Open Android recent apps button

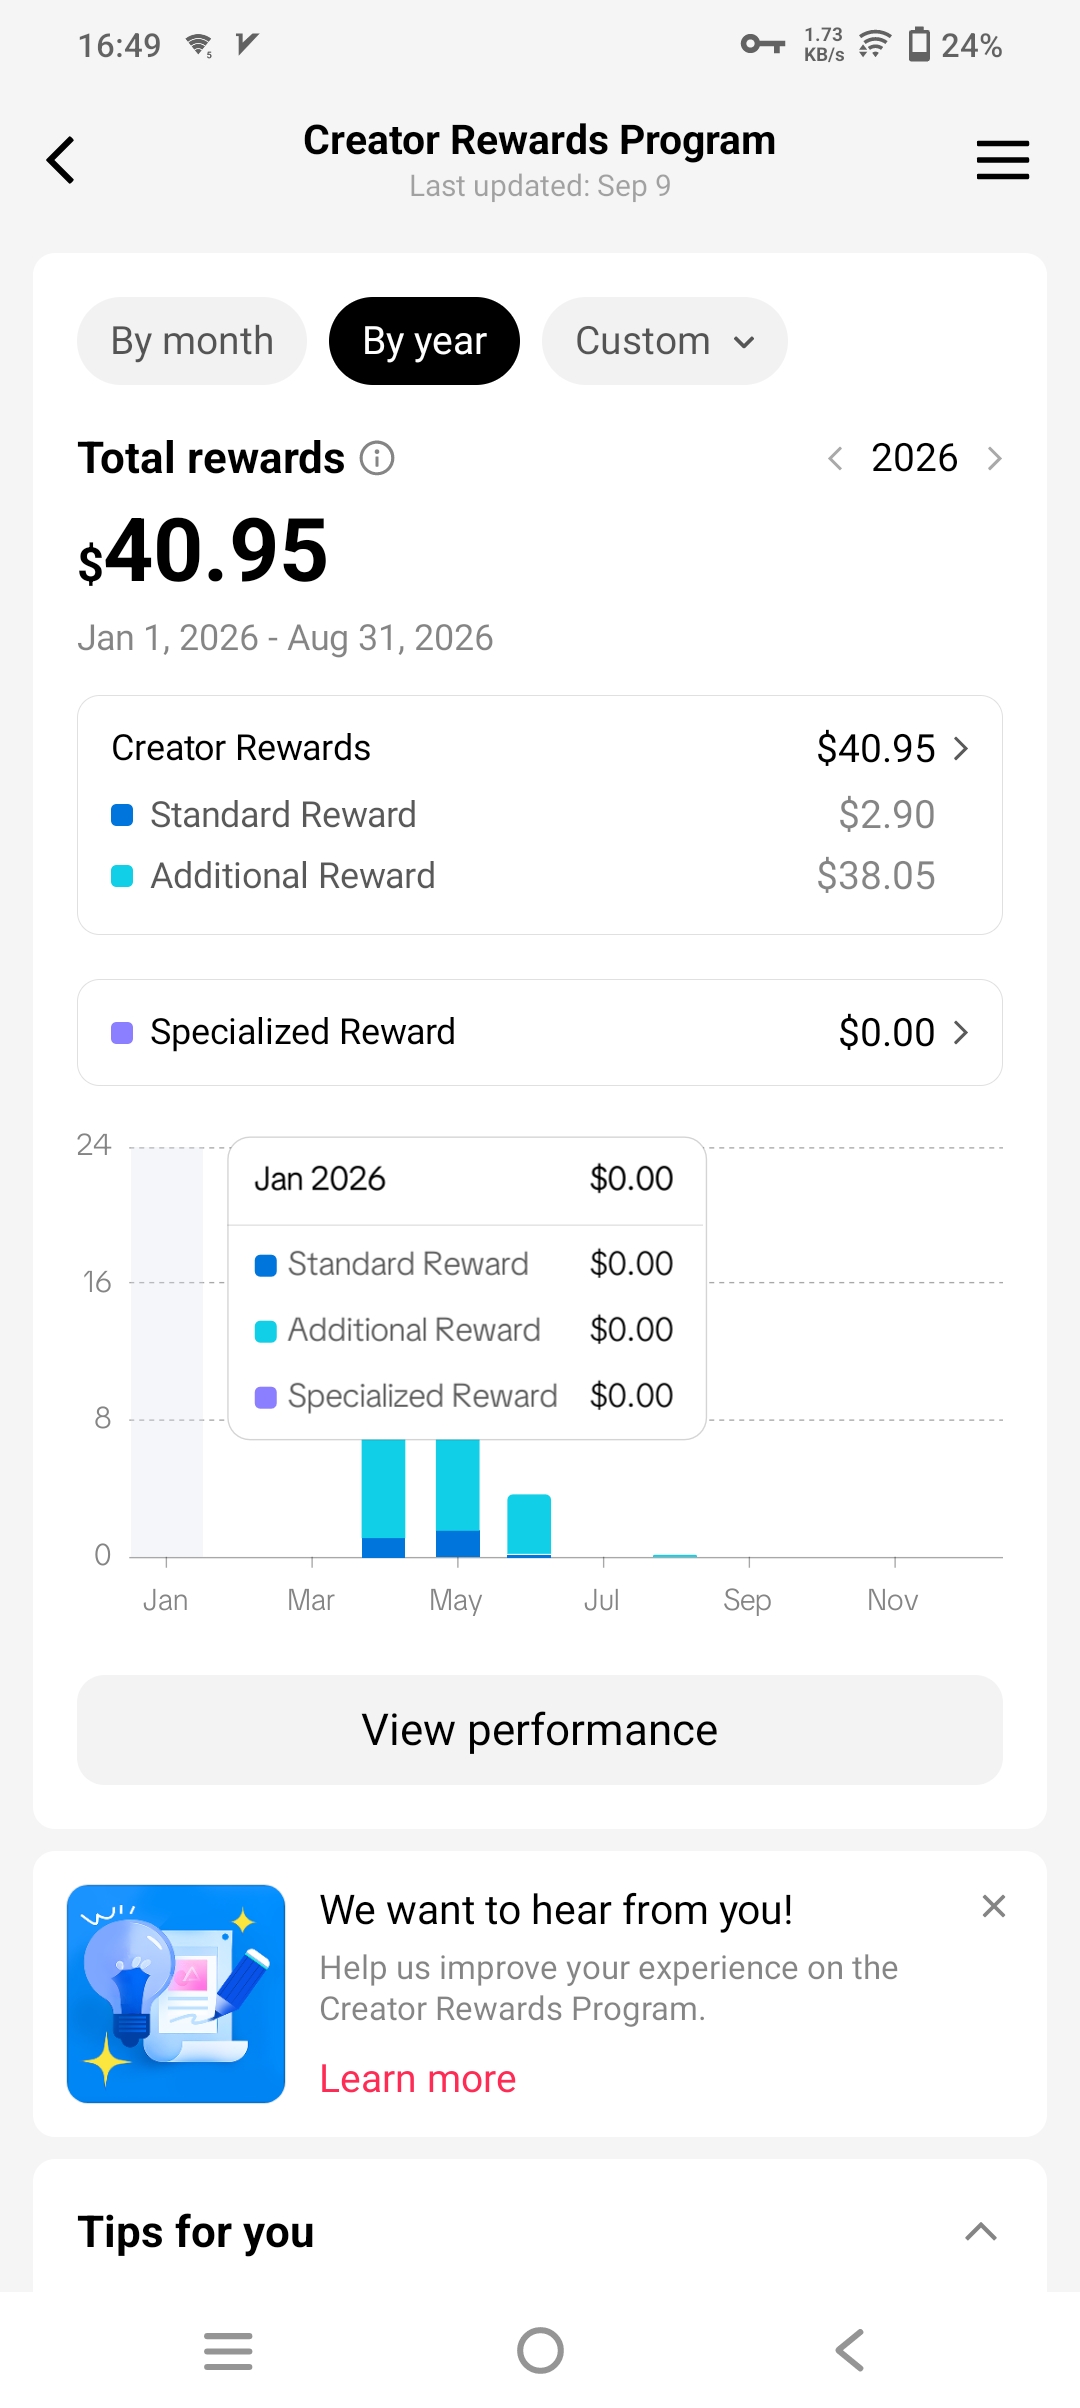click(x=228, y=2350)
